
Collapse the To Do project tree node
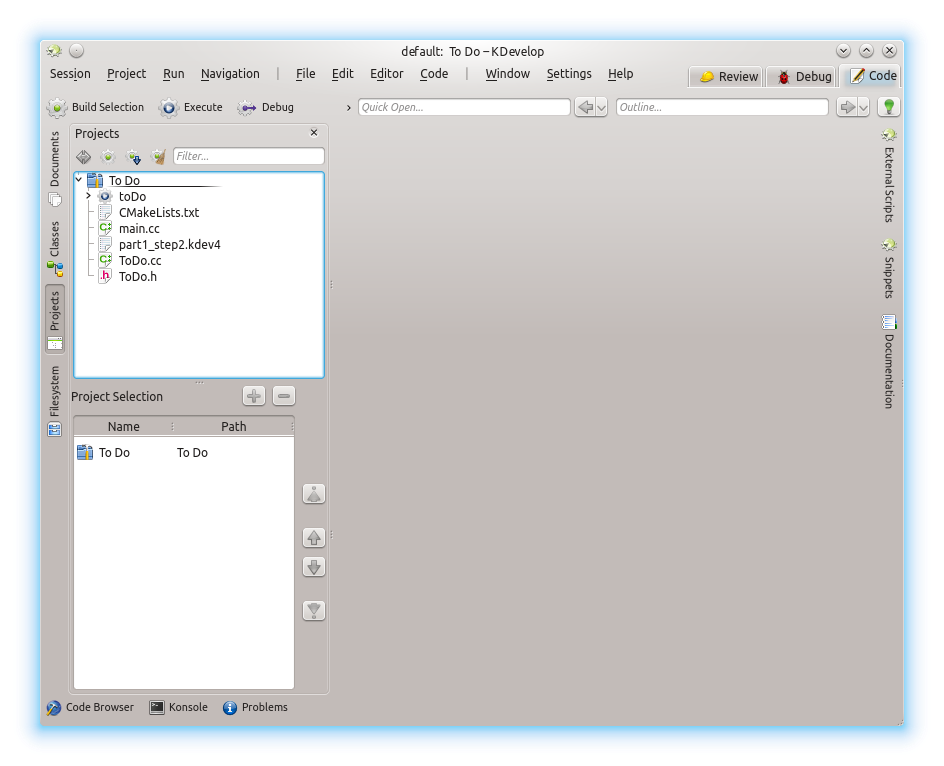coord(79,179)
